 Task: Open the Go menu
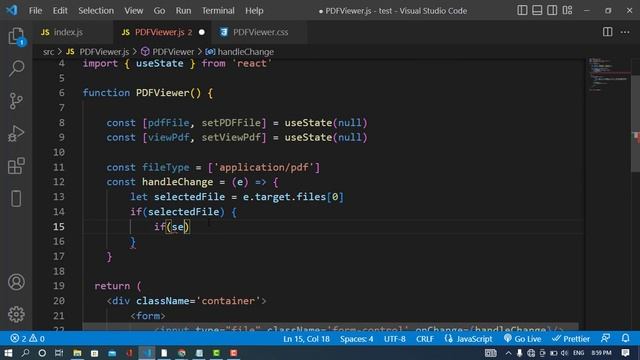coord(159,10)
